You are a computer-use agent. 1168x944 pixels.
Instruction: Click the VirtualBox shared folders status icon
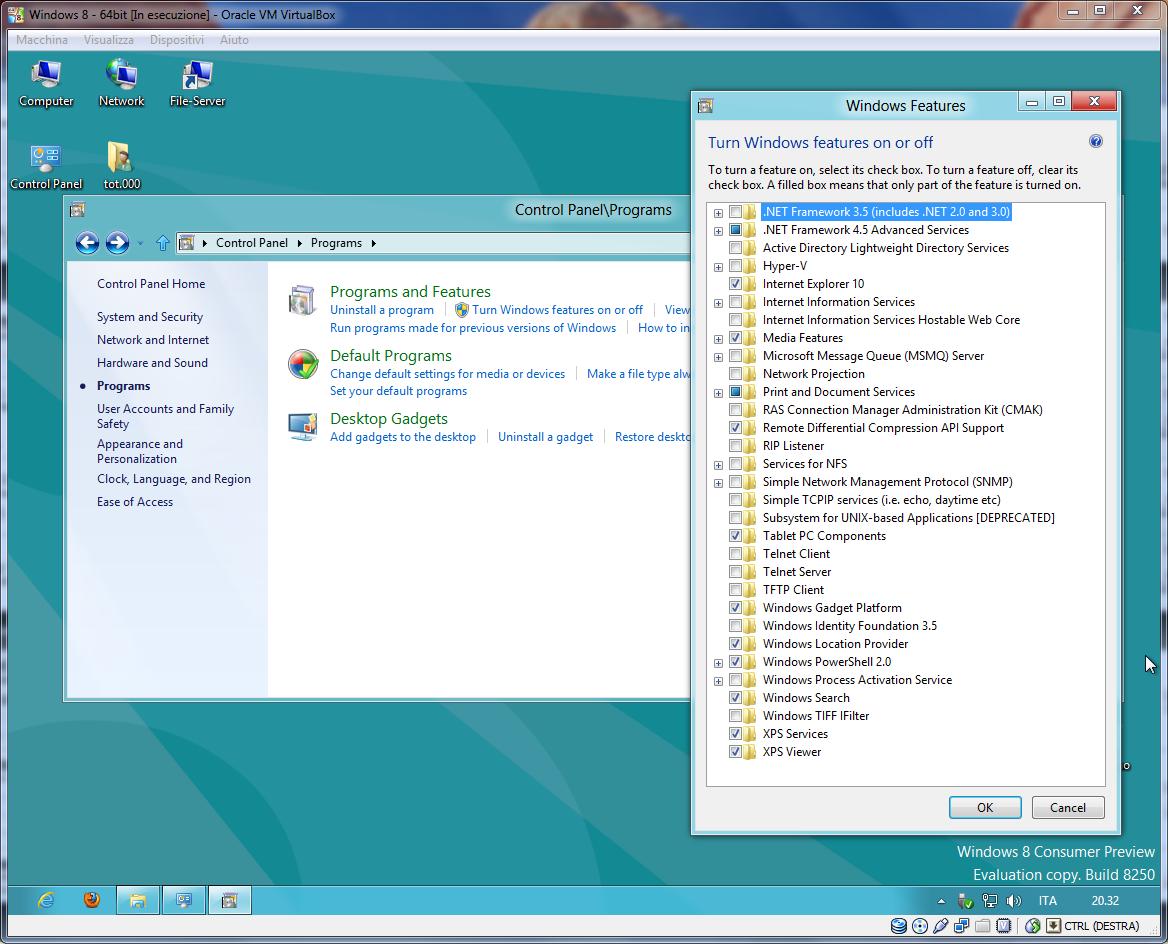click(983, 926)
